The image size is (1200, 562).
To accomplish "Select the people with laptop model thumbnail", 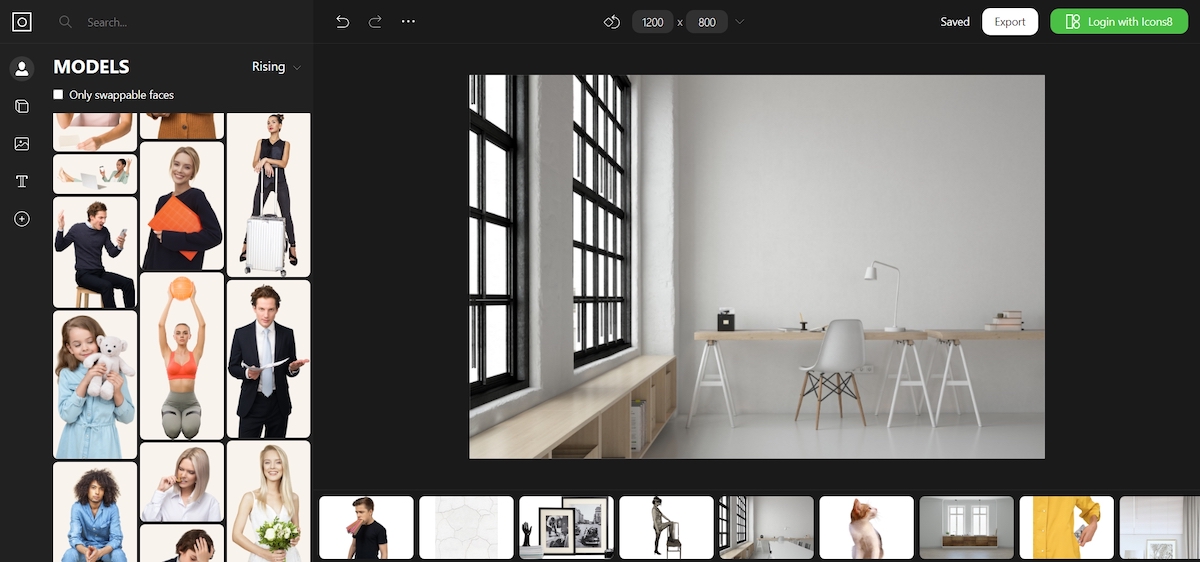I will pos(95,174).
